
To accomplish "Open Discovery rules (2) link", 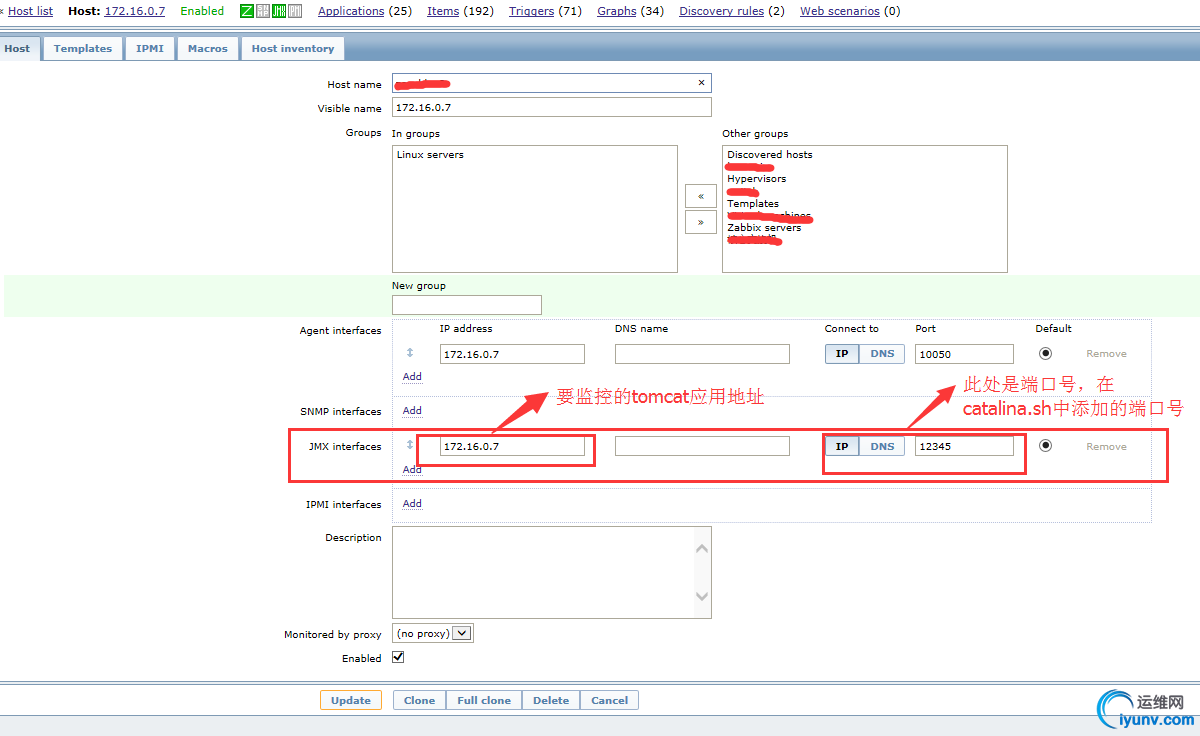I will pyautogui.click(x=721, y=11).
